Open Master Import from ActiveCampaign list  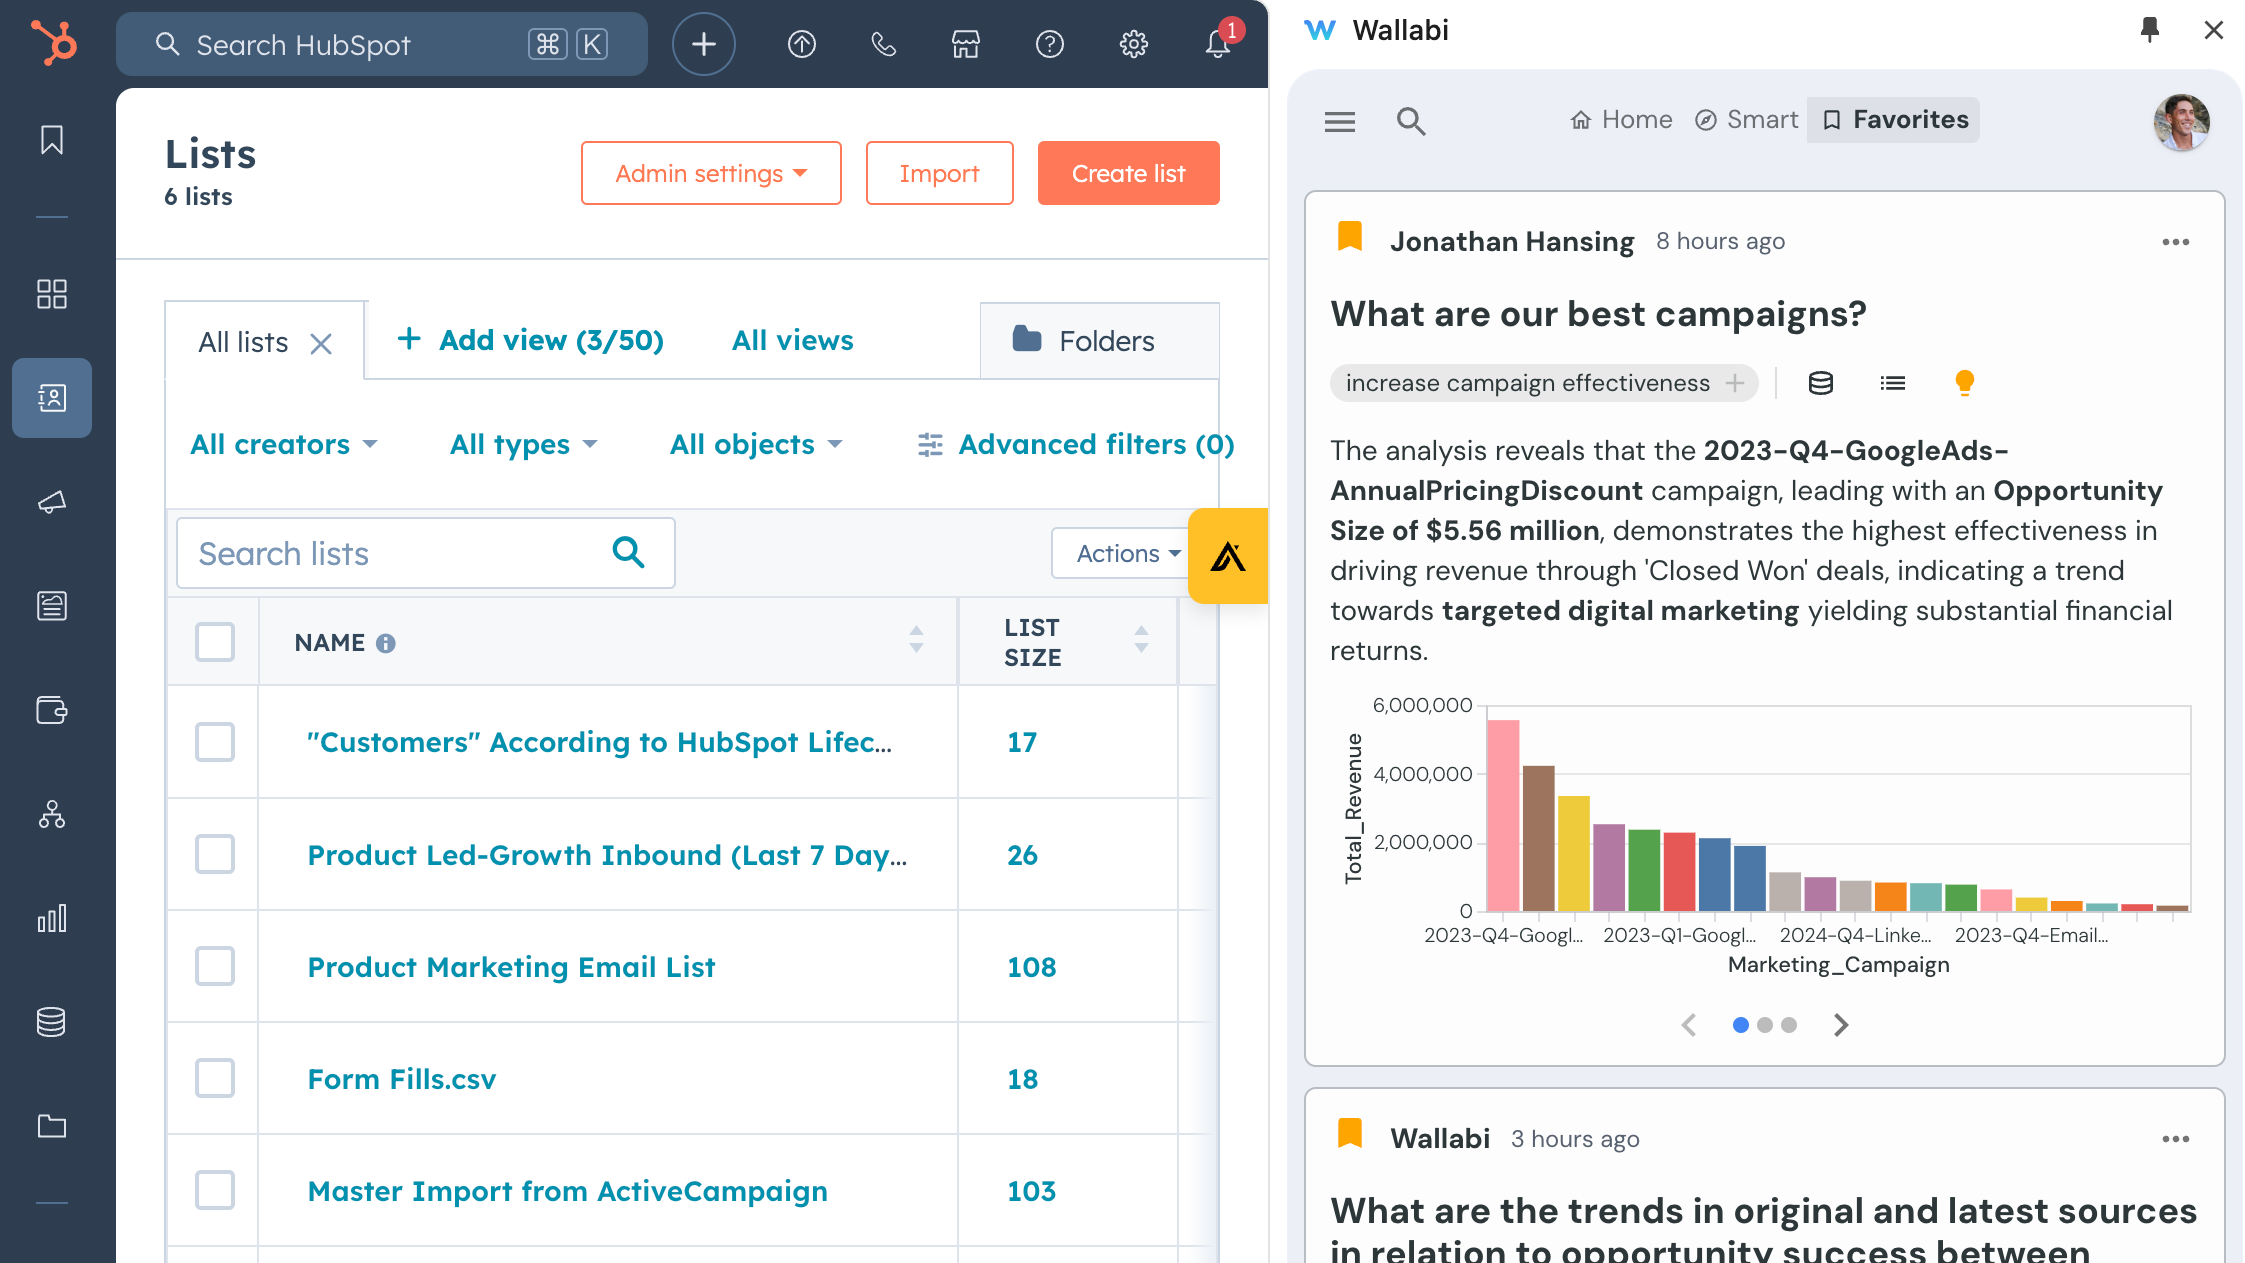pos(567,1191)
